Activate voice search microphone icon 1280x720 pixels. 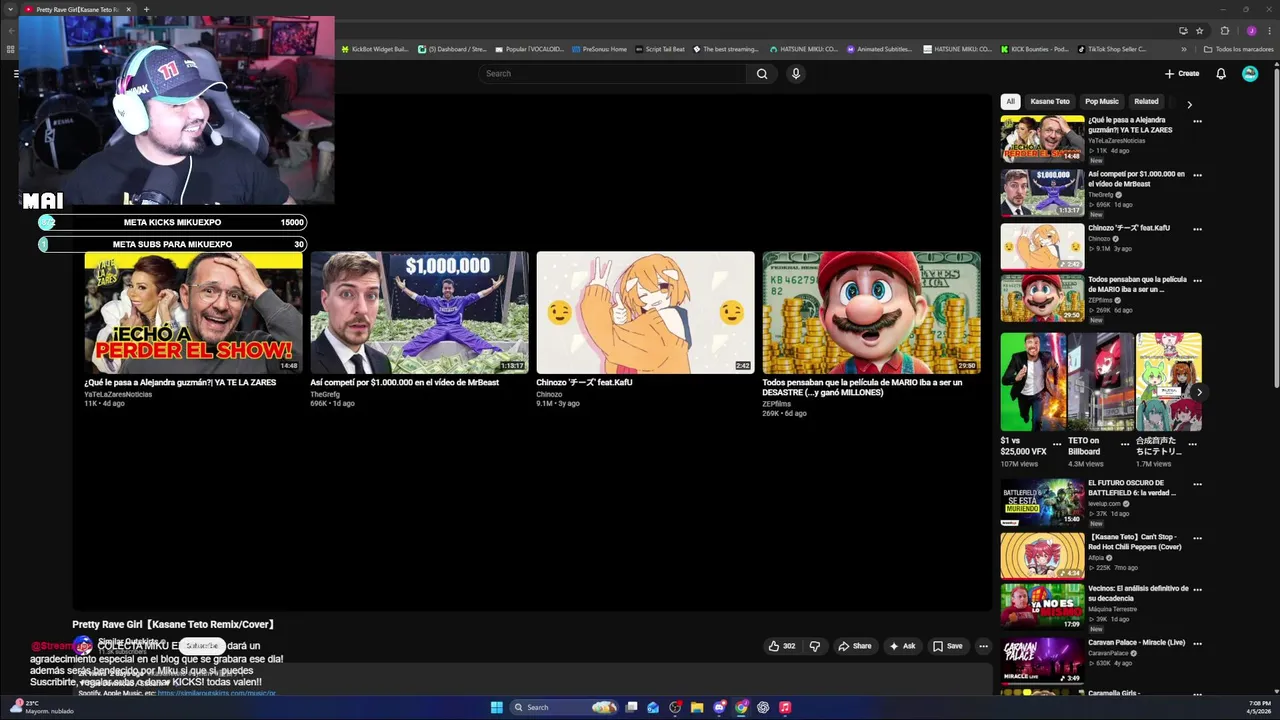coord(796,73)
